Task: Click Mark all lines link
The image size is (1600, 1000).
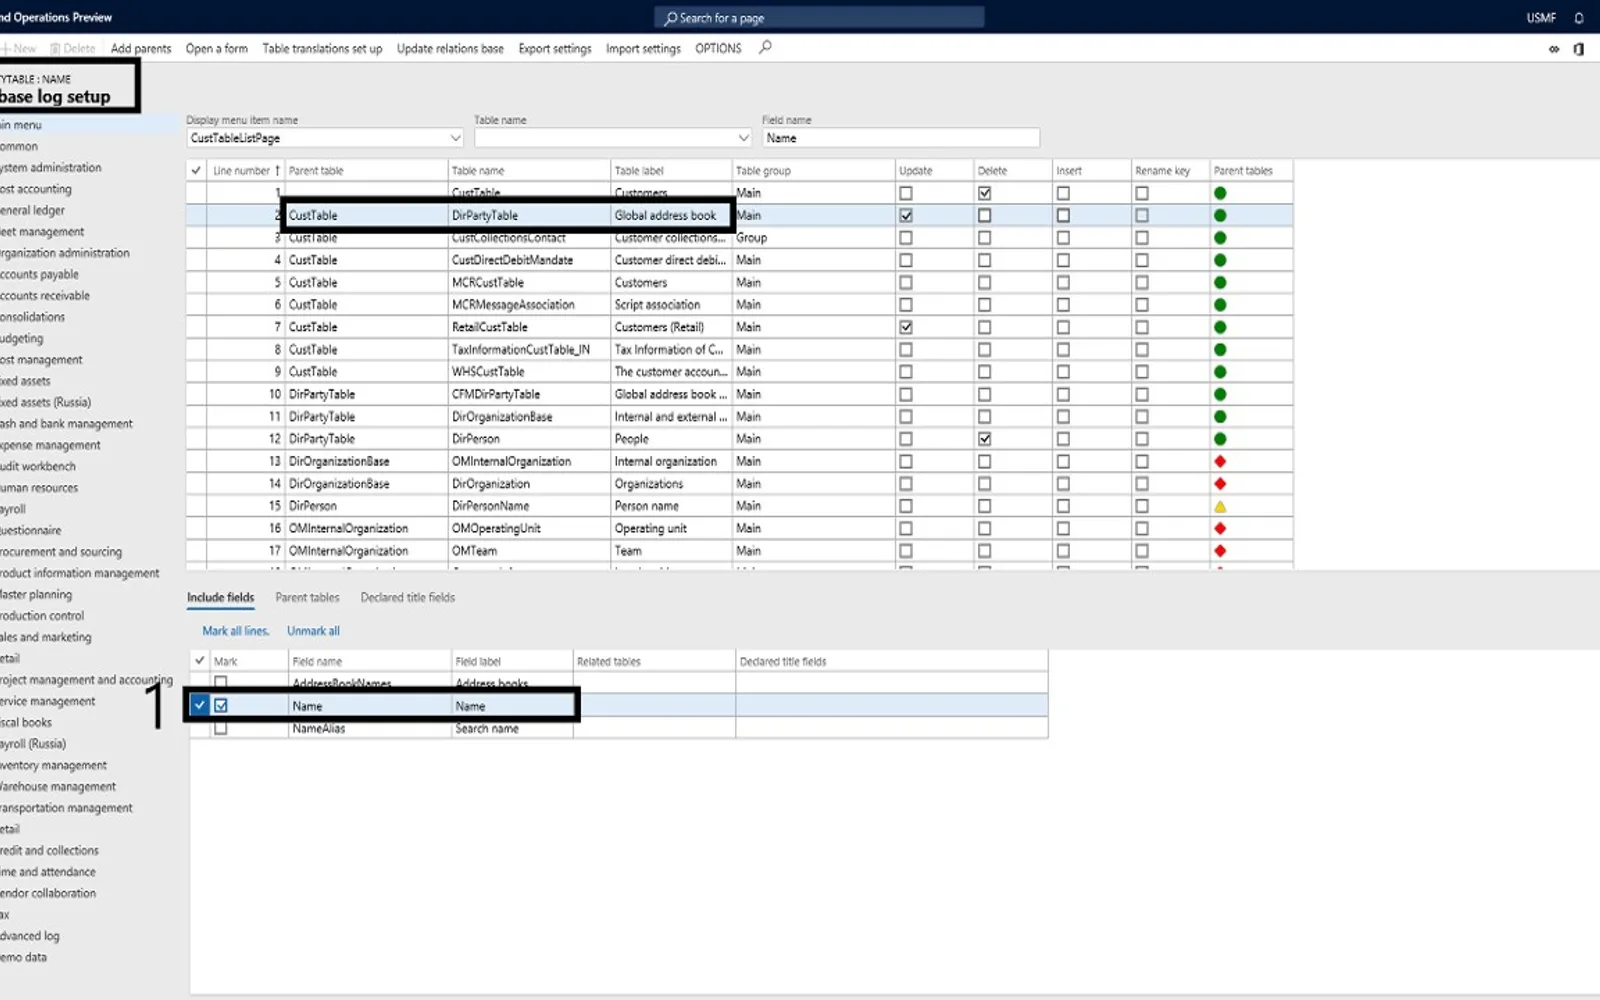Action: coord(236,631)
